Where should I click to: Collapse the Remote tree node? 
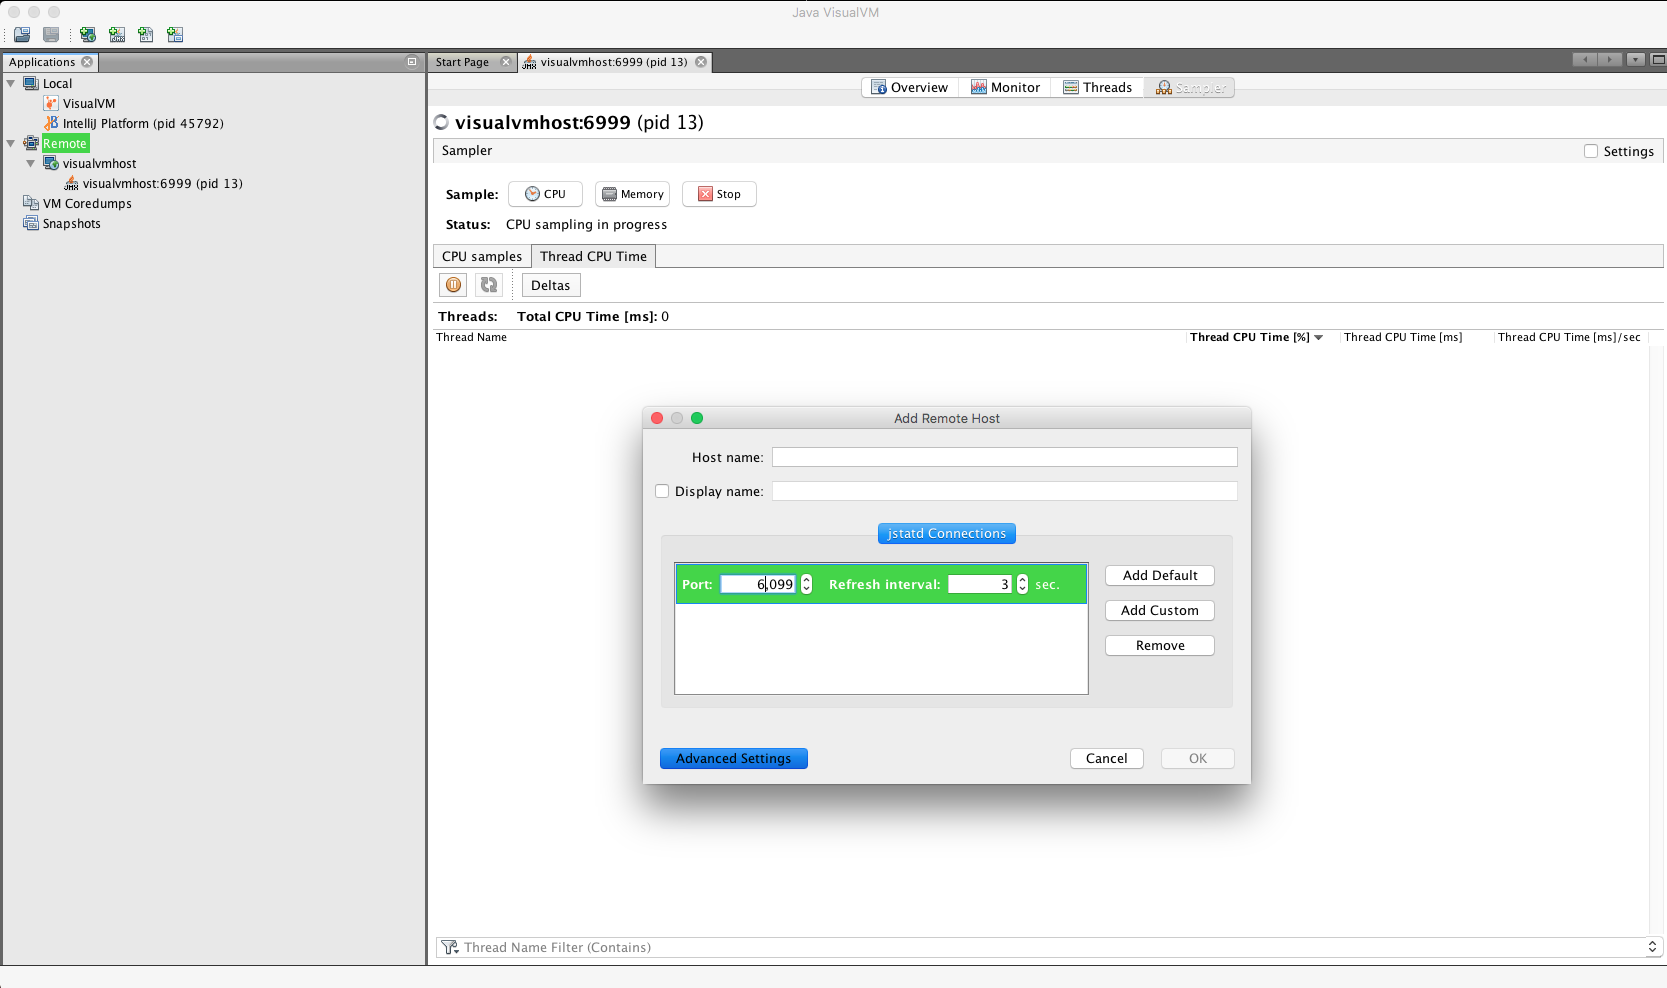point(11,144)
